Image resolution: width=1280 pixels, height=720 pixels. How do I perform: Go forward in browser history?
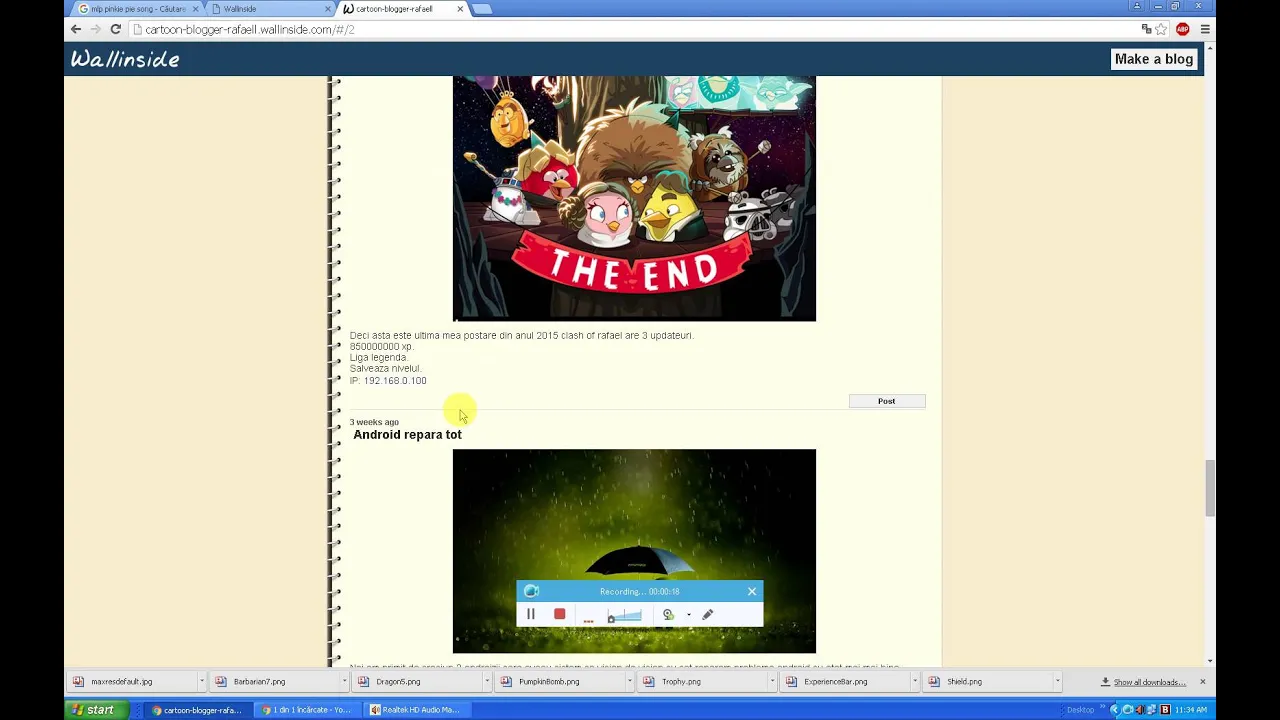point(95,30)
